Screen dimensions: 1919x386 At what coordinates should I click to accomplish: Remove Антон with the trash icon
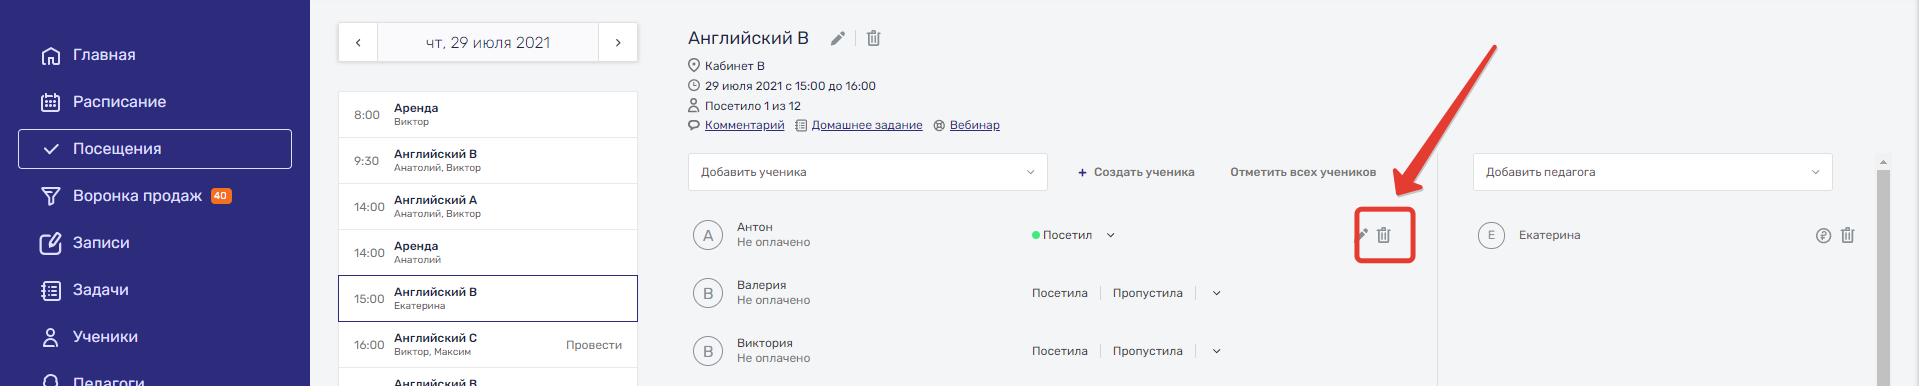click(x=1384, y=235)
